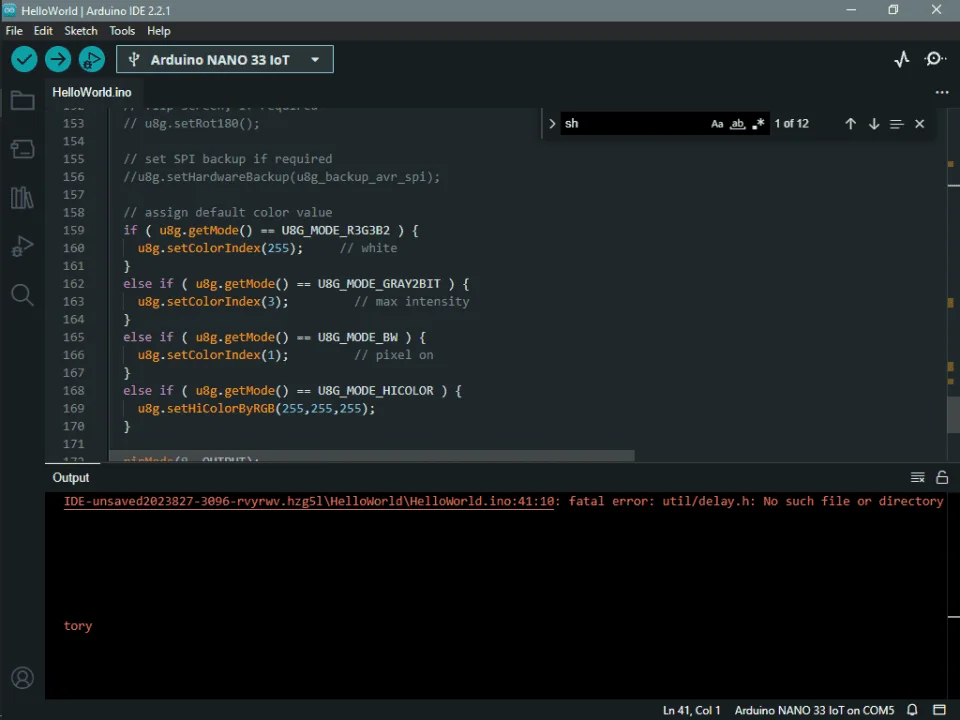Image resolution: width=960 pixels, height=720 pixels.
Task: Click on setHiColorByRGB in line 169
Action: click(x=220, y=408)
